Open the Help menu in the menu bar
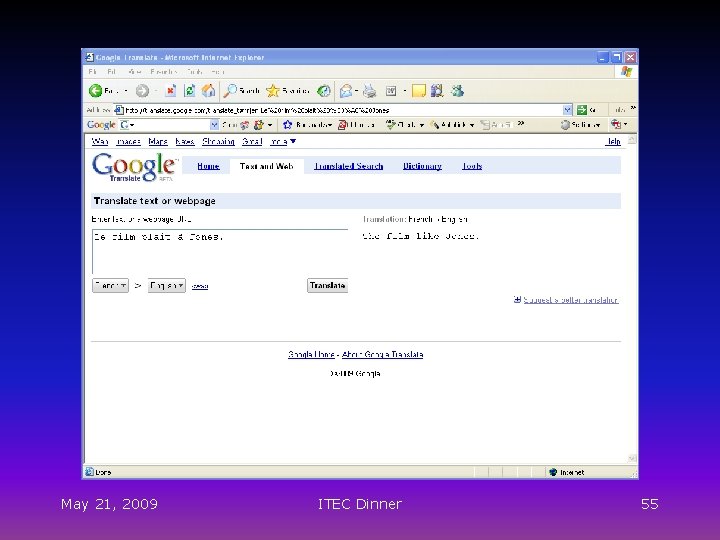720x540 pixels. coord(218,72)
